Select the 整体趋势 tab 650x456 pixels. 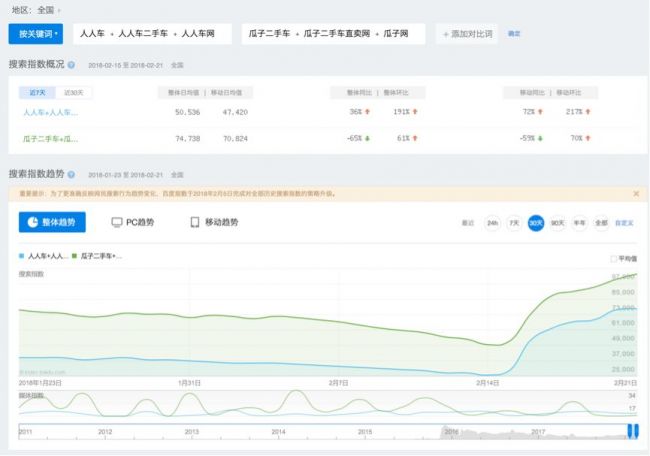52,222
